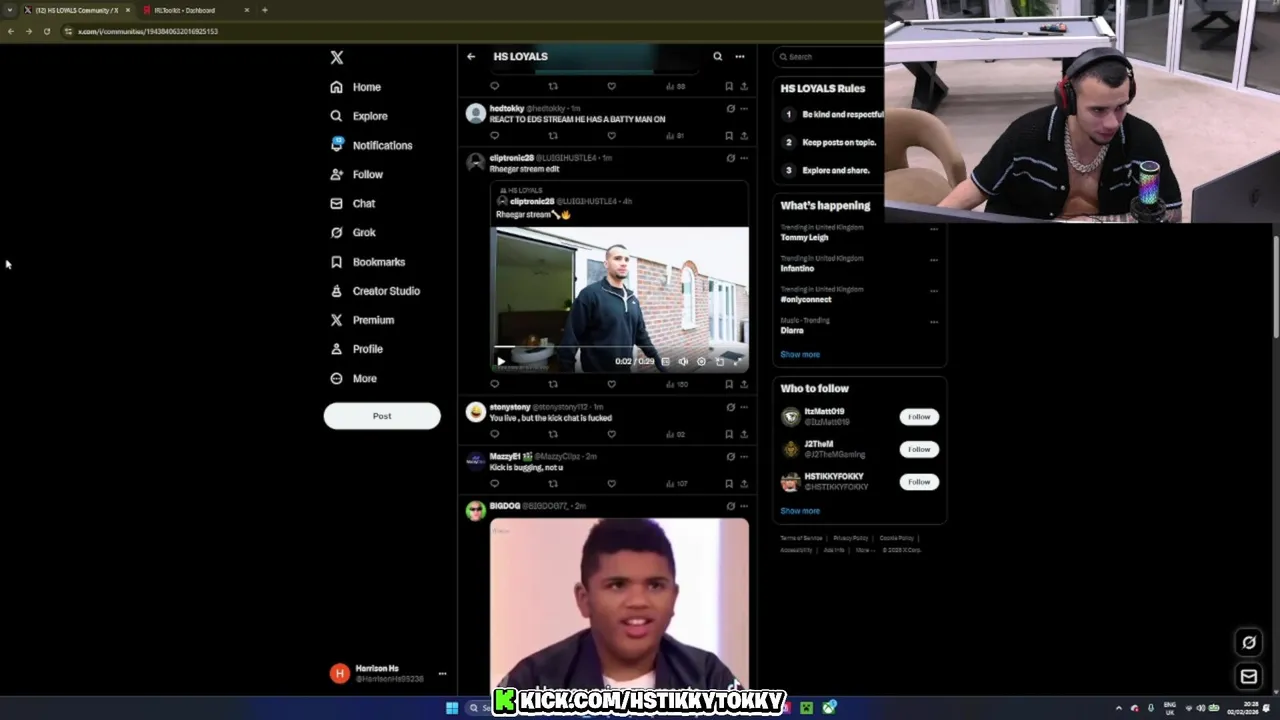Repost hedtokky's post

[553, 135]
